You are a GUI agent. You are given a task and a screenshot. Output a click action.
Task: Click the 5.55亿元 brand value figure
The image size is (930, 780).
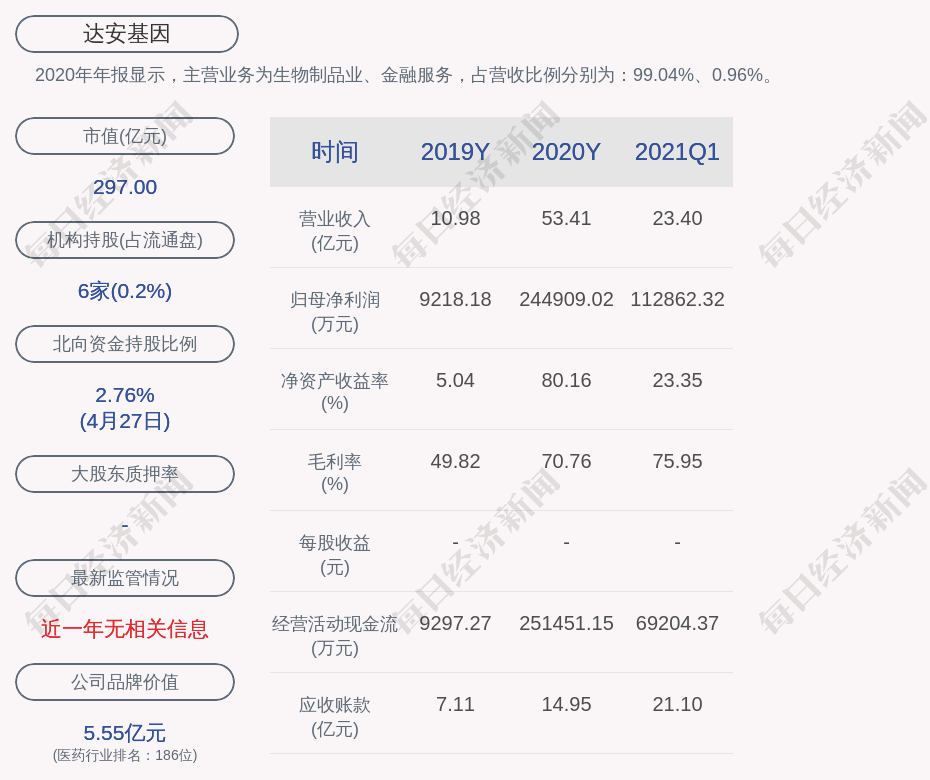[x=124, y=733]
